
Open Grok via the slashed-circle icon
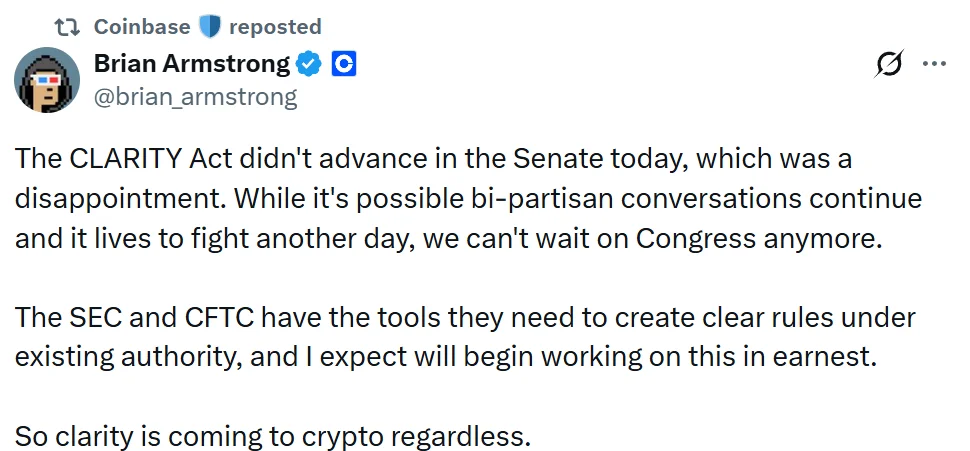click(x=890, y=64)
